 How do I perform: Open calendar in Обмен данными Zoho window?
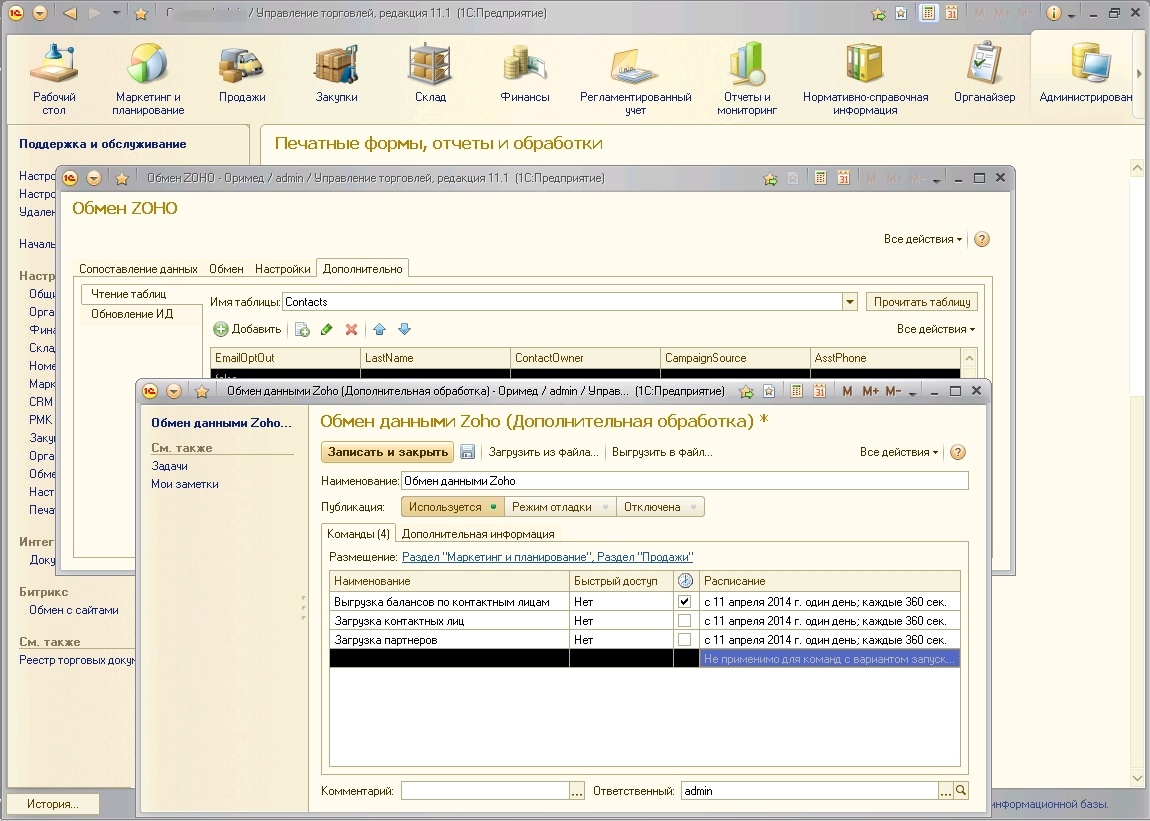point(819,391)
